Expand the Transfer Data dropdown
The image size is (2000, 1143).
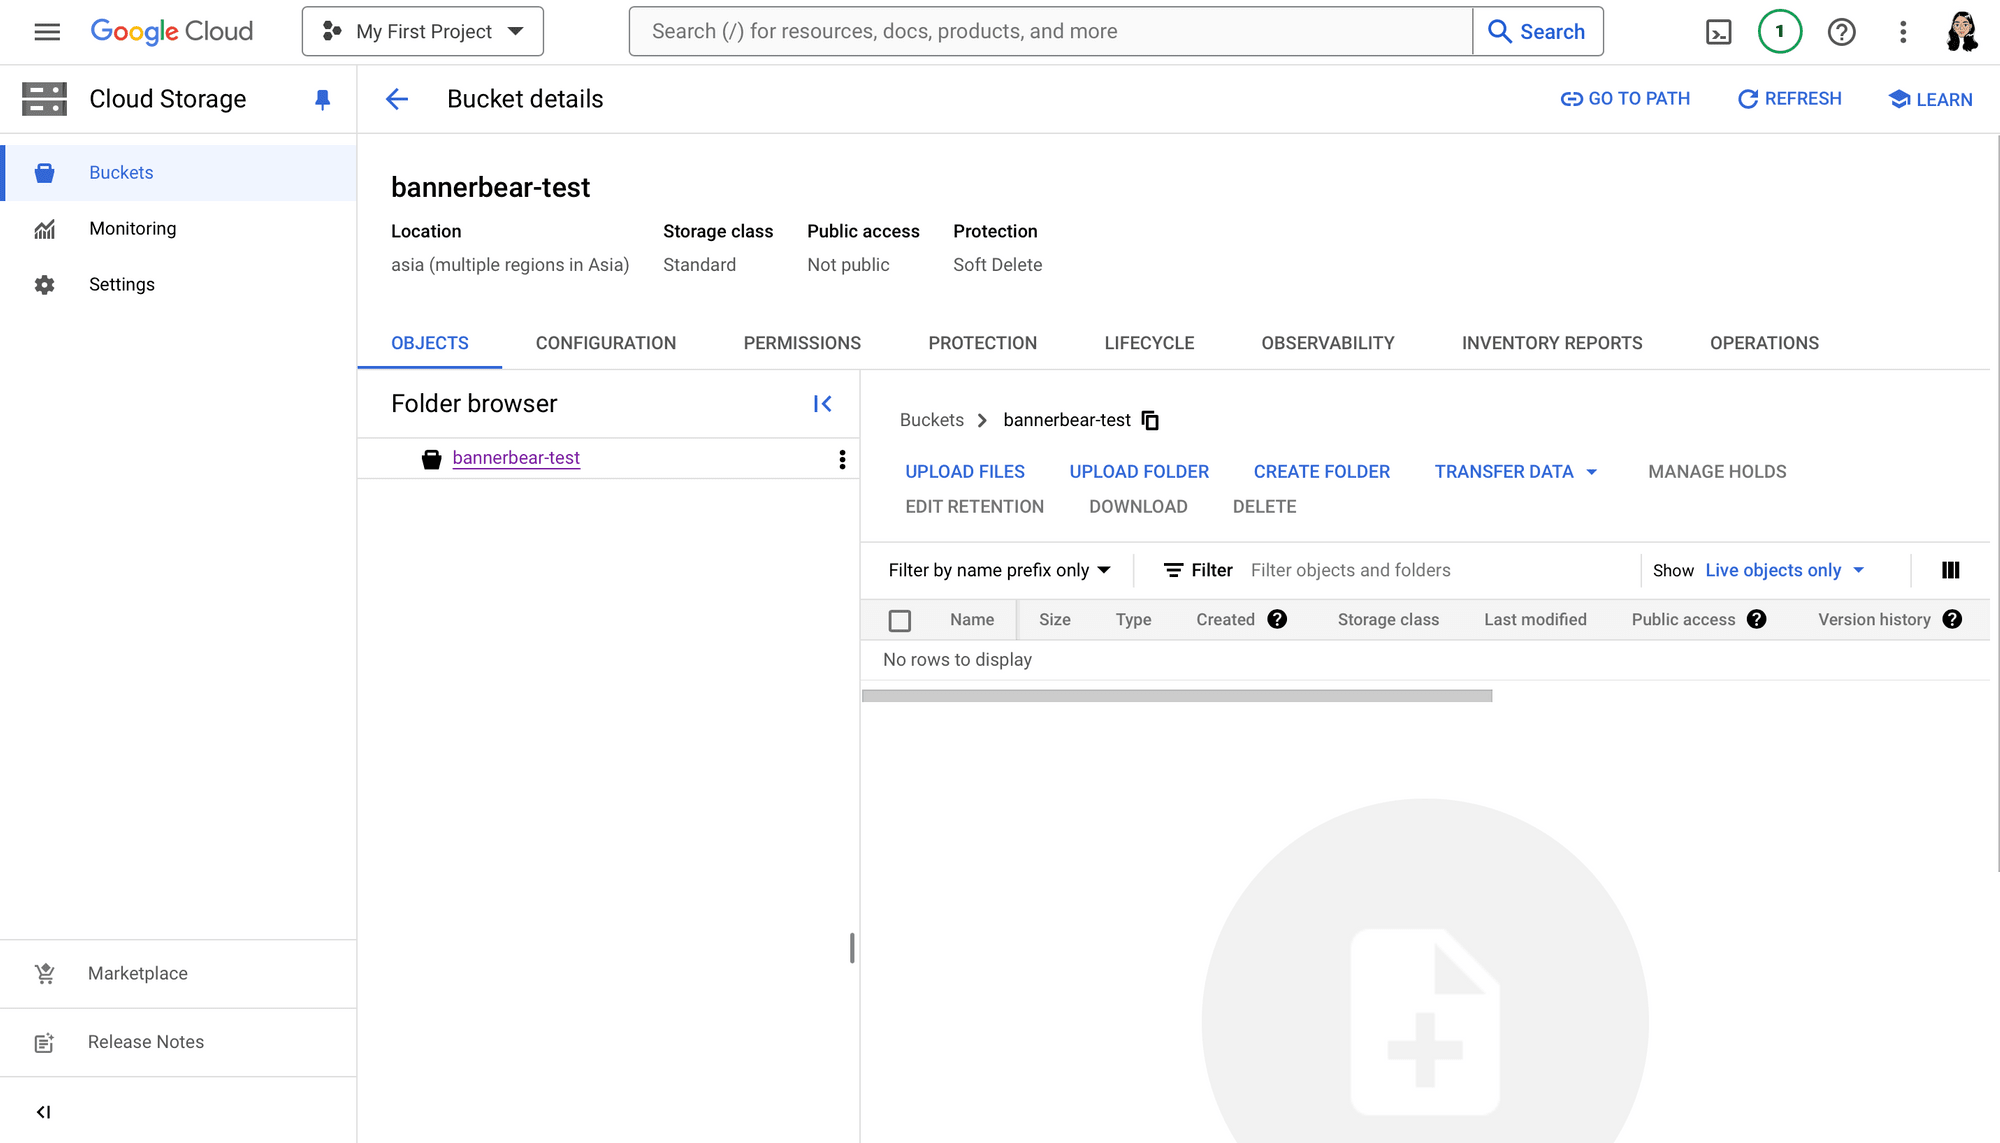pyautogui.click(x=1514, y=471)
